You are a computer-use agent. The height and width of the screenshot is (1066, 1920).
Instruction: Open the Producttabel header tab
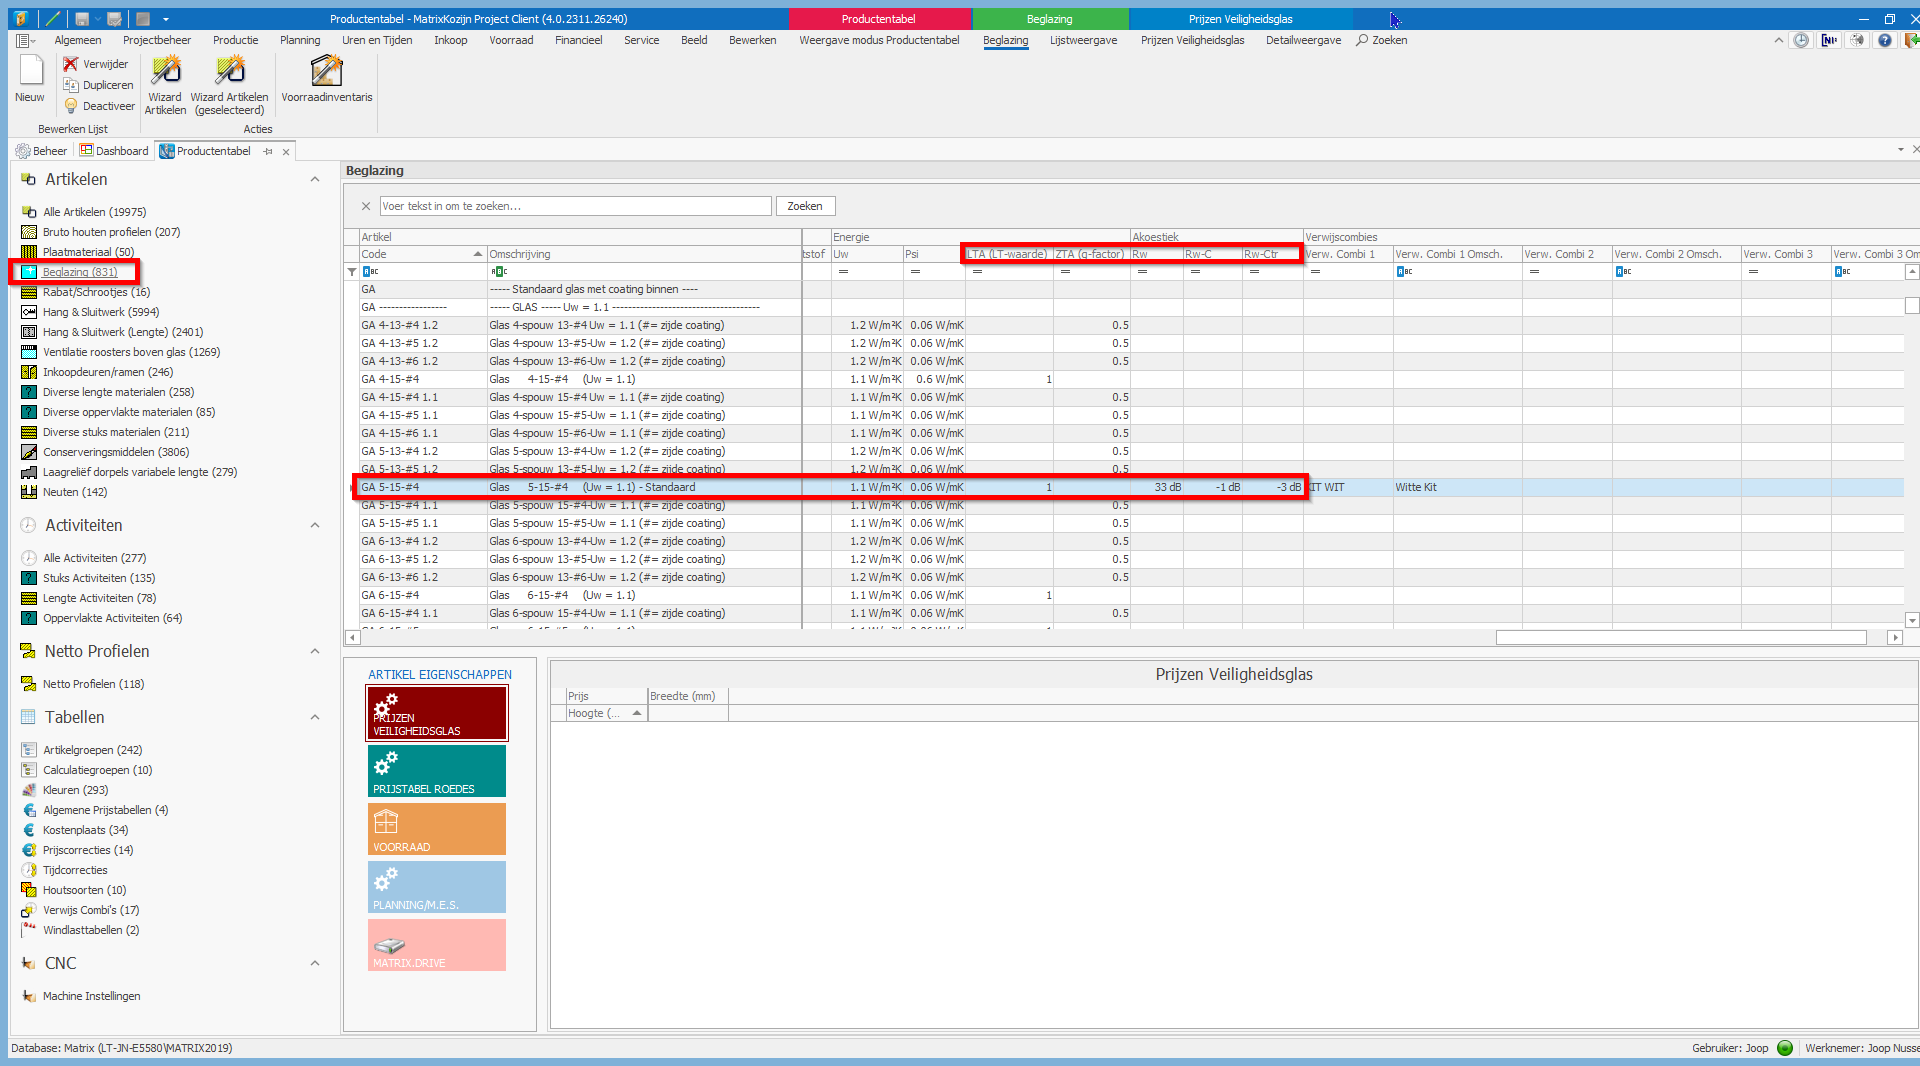(x=879, y=19)
